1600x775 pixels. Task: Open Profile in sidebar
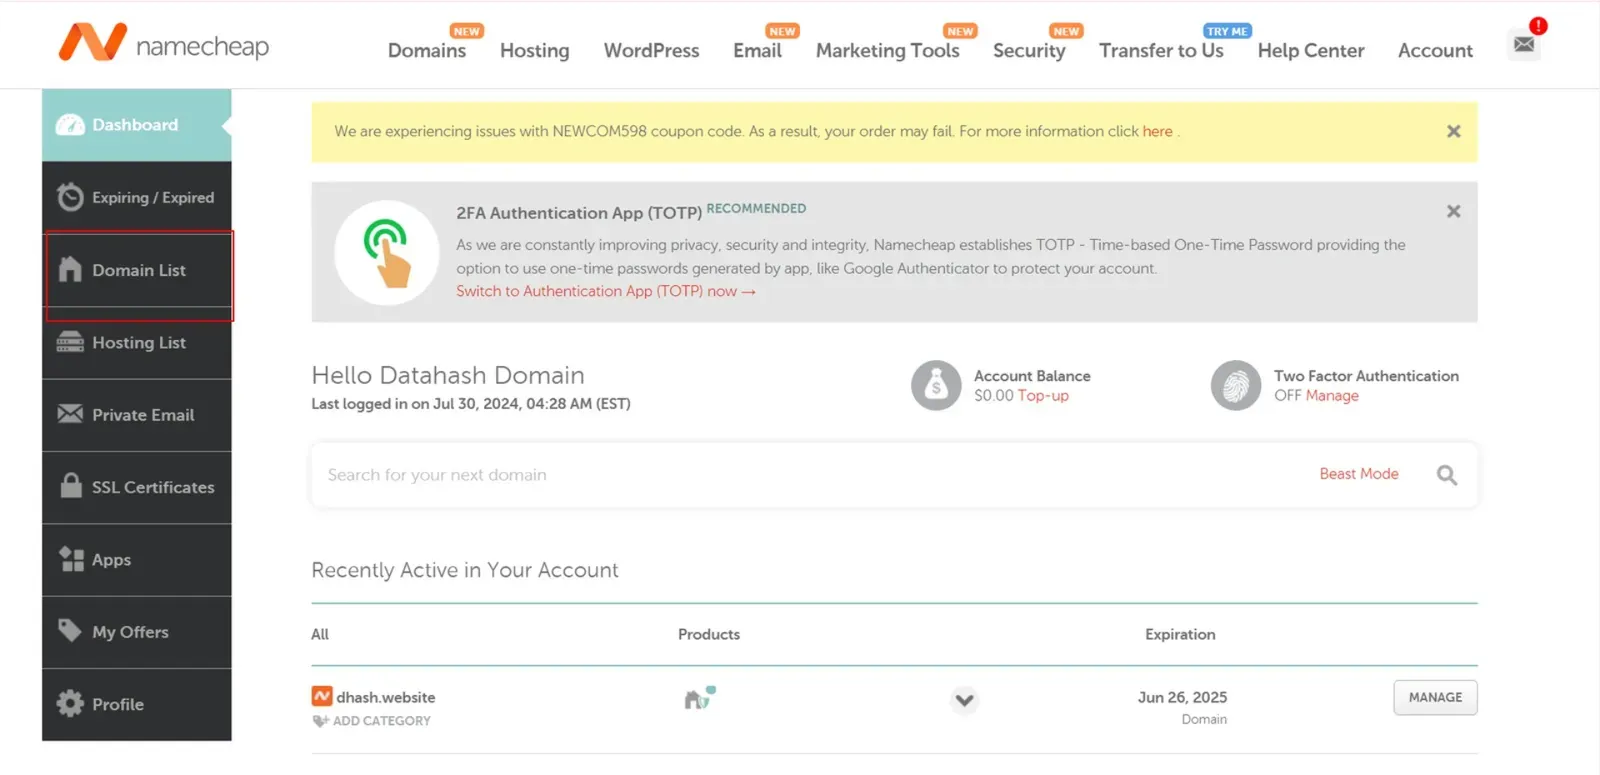coord(137,704)
